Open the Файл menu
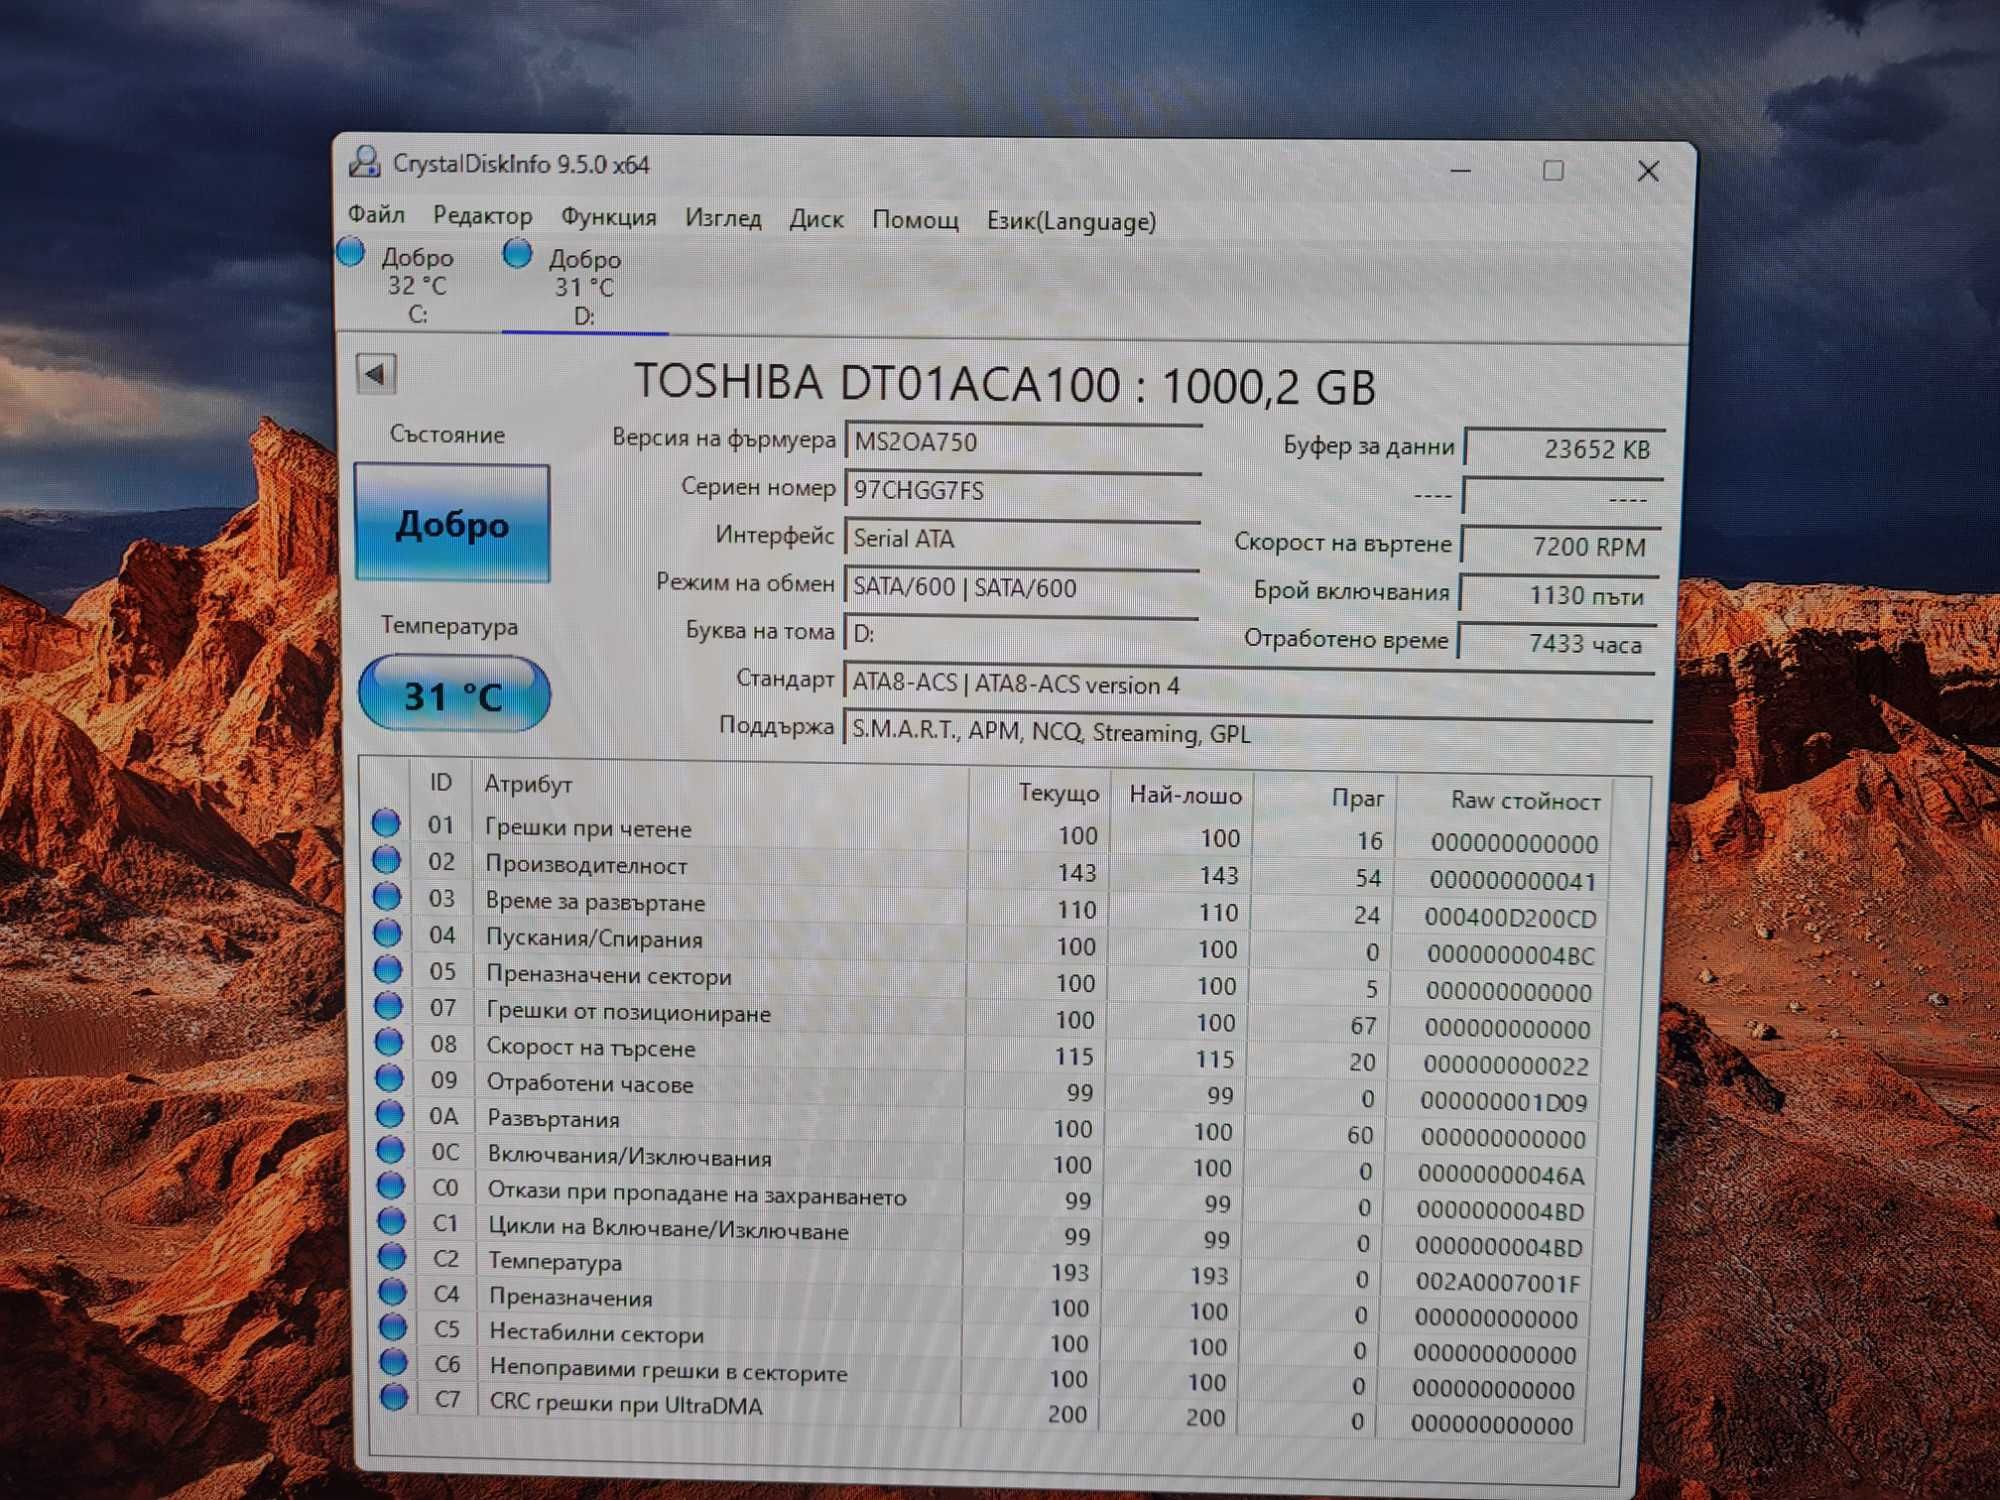The width and height of the screenshot is (2000, 1500). (x=376, y=214)
